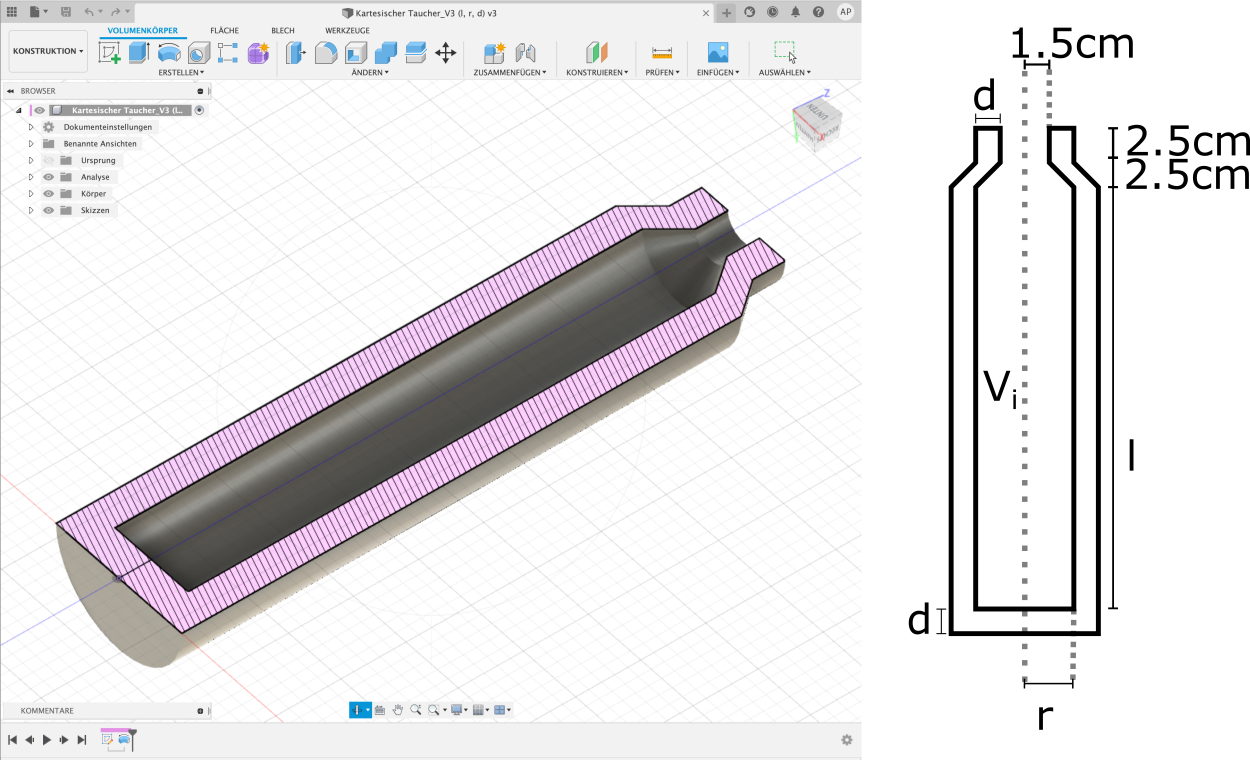Open the KONSTRUKTION workspace dropdown
This screenshot has height=760, width=1250.
[x=48, y=51]
